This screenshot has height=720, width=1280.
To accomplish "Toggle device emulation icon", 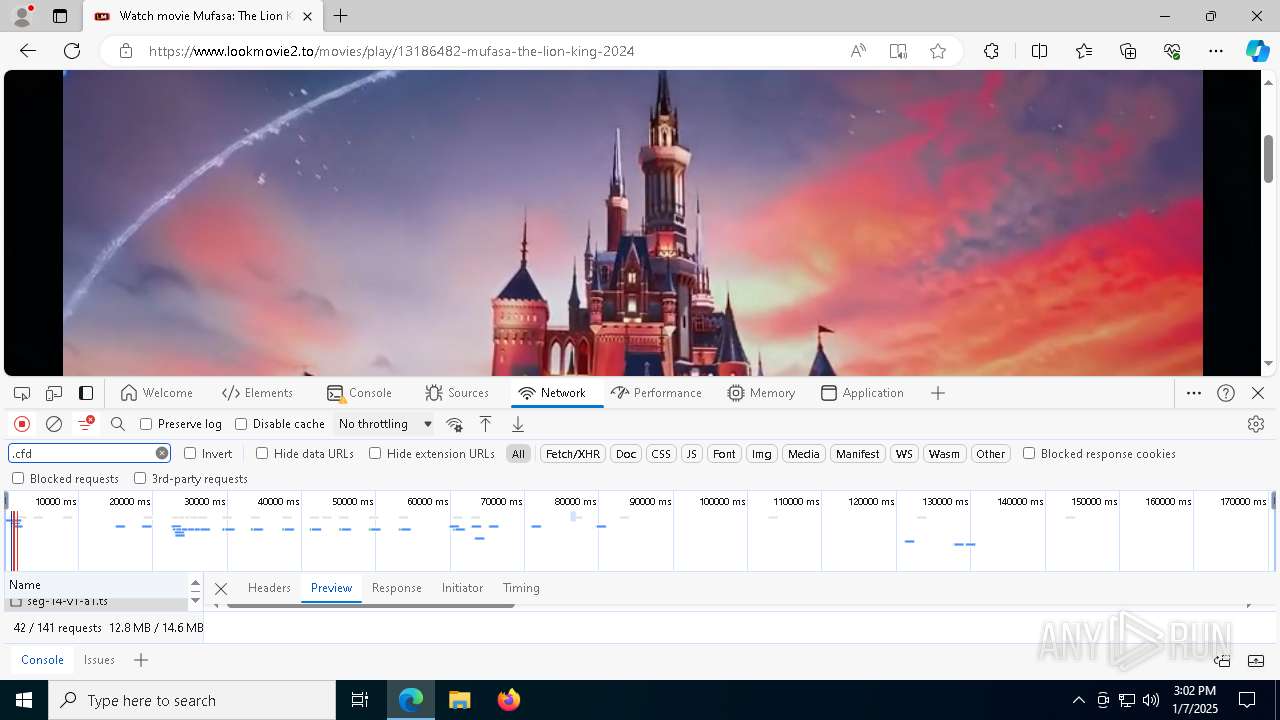I will point(54,393).
